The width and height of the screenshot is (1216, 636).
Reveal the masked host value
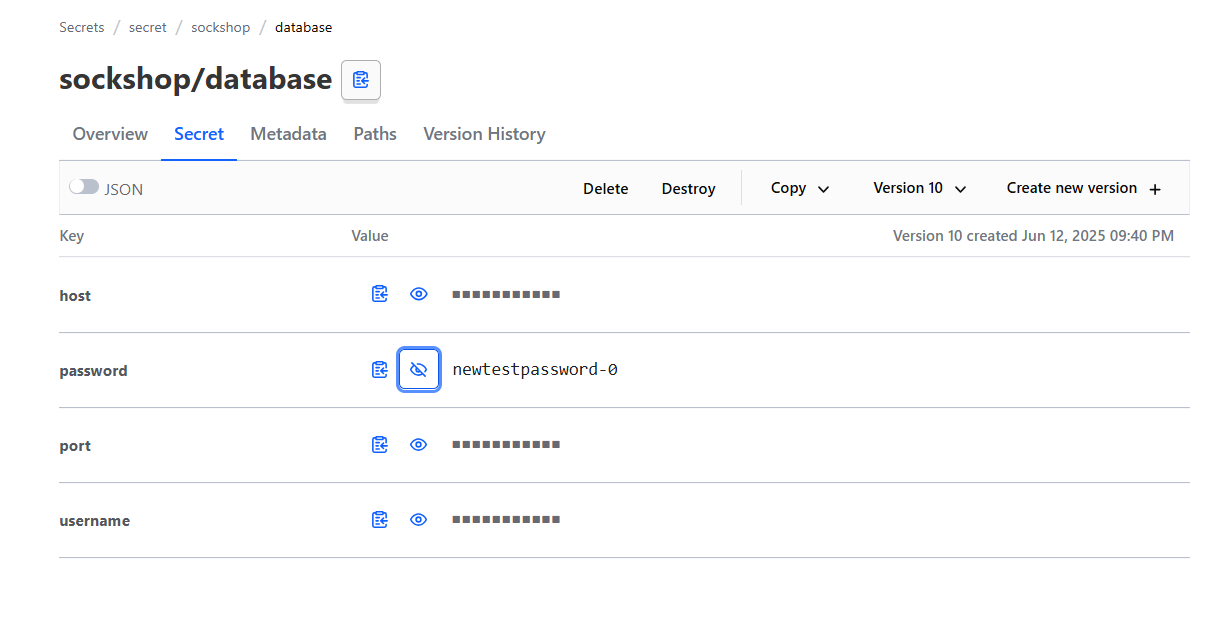coord(419,294)
